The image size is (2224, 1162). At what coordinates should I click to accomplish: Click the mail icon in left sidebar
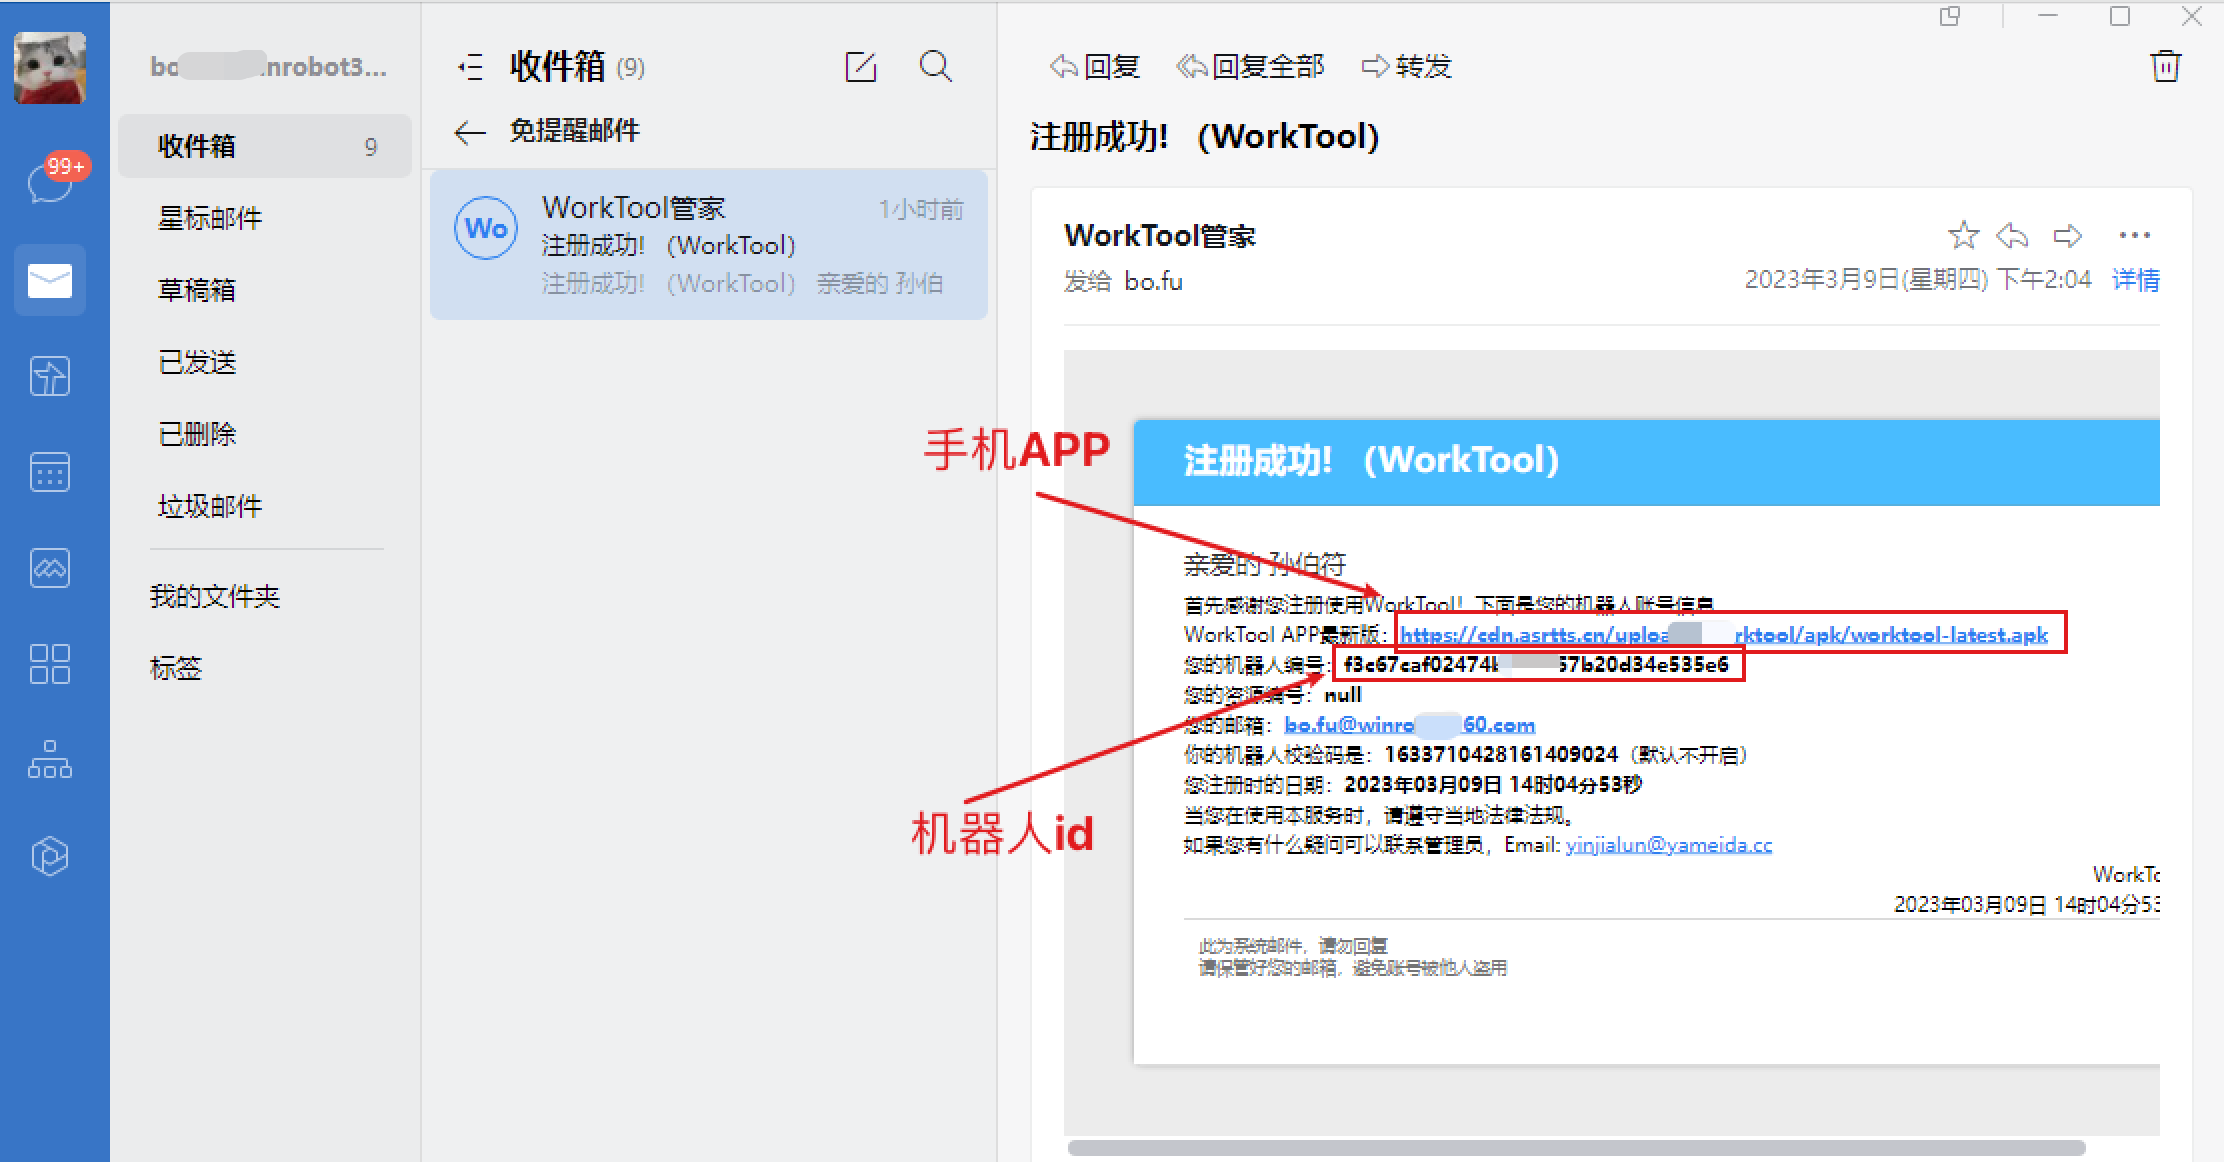point(50,280)
